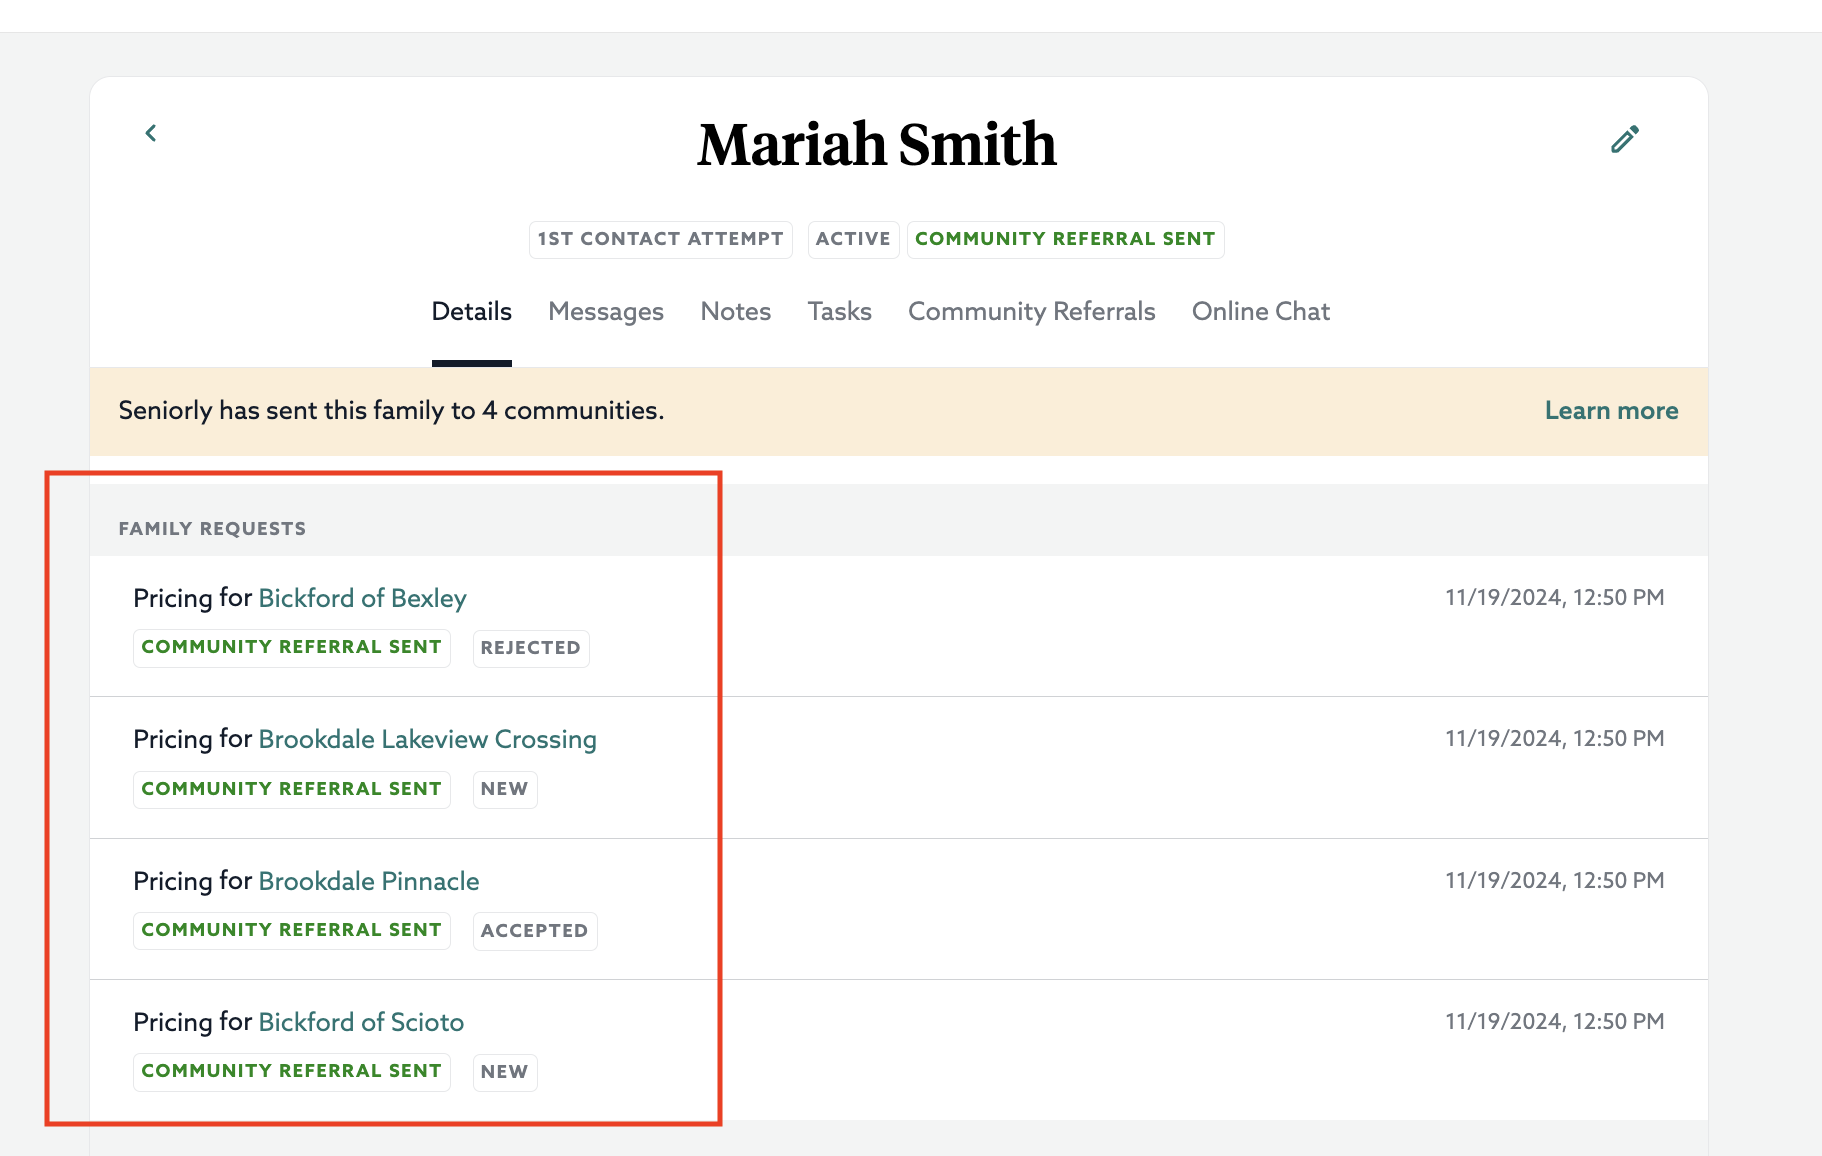The width and height of the screenshot is (1822, 1156).
Task: Click Community Referral Sent badge under Bickford of Scioto
Action: (292, 1072)
